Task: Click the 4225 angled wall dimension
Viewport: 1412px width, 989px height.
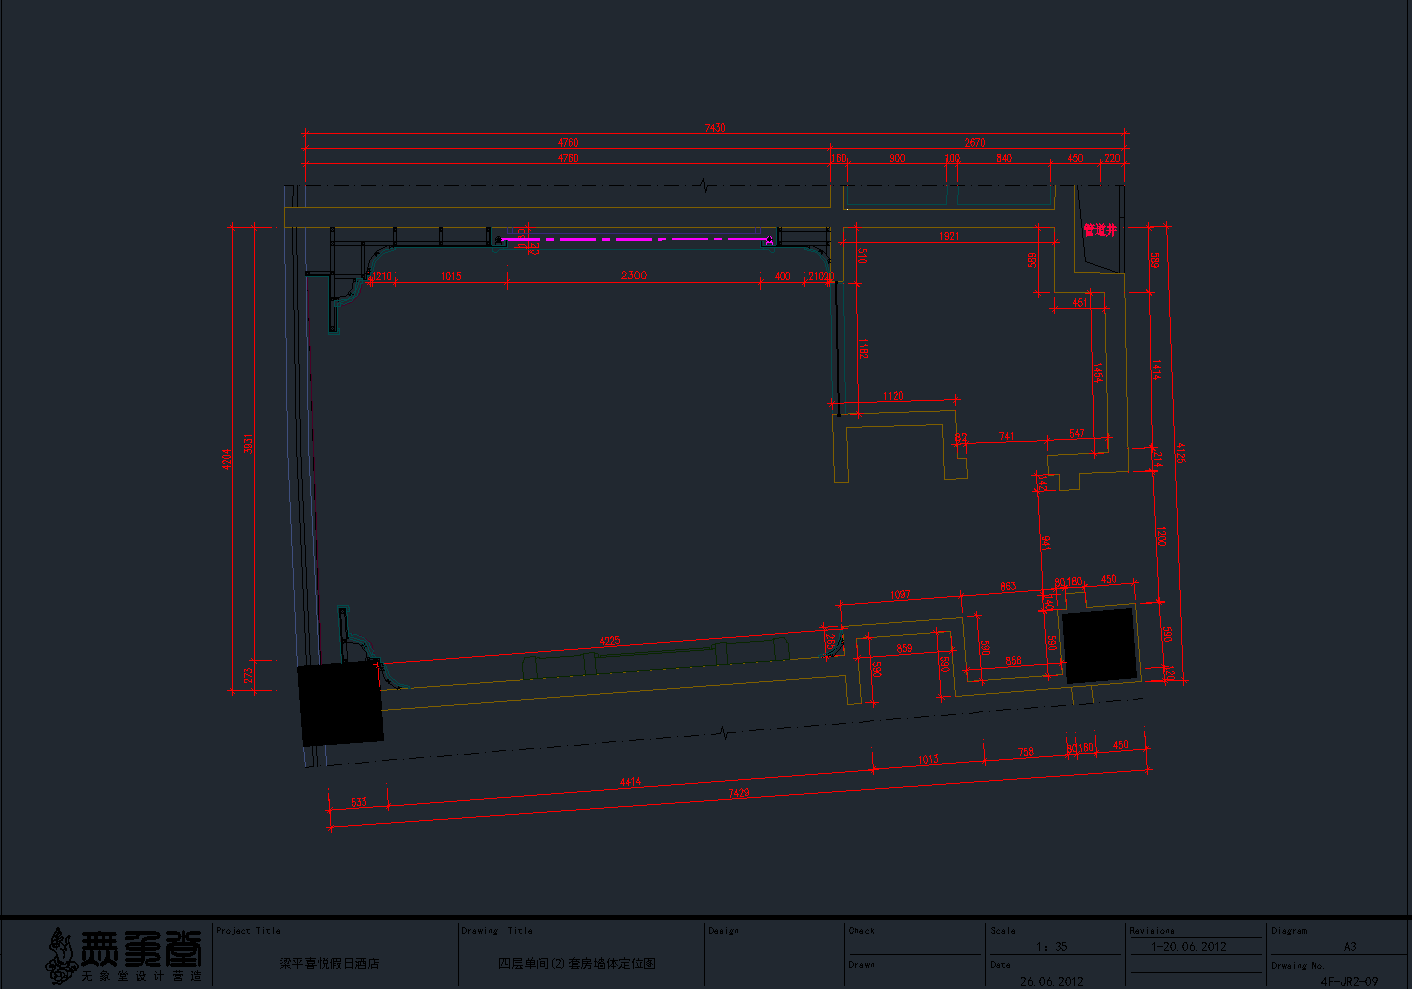Action: pos(609,641)
